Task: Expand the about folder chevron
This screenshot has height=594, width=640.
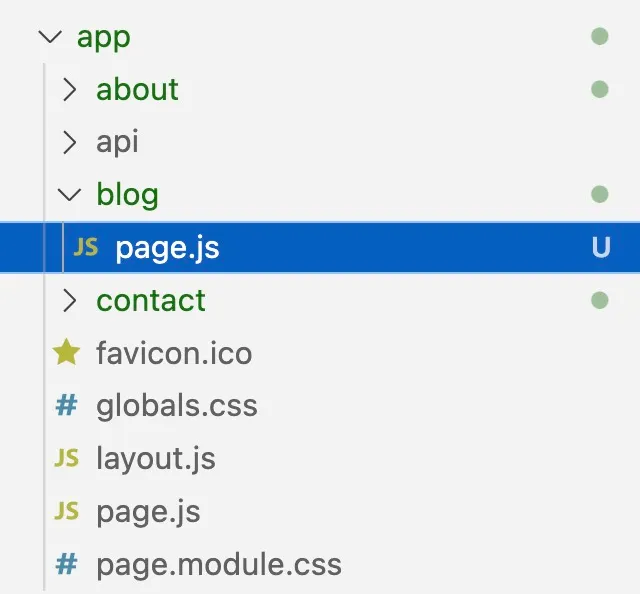Action: [70, 89]
